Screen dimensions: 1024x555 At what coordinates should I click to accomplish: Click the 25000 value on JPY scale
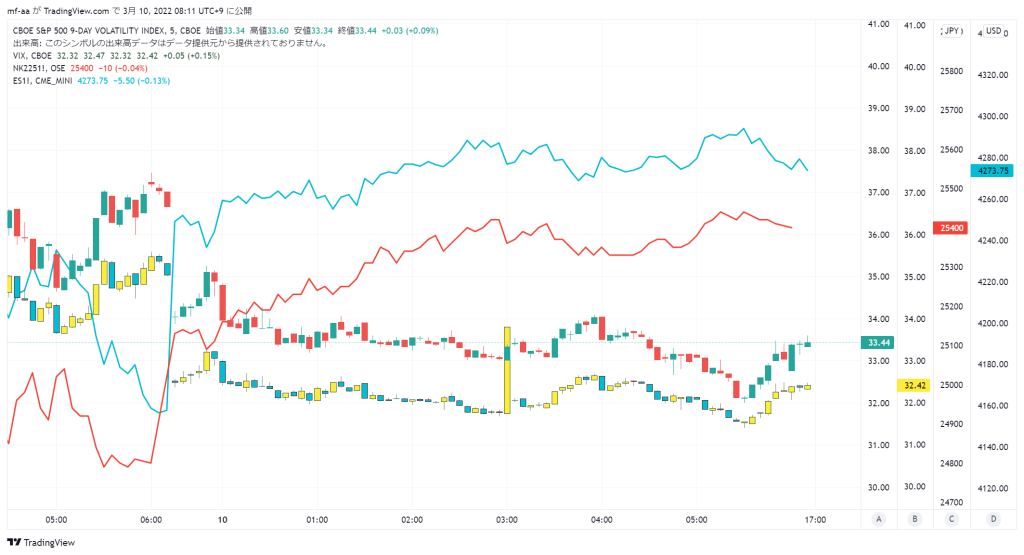click(952, 385)
